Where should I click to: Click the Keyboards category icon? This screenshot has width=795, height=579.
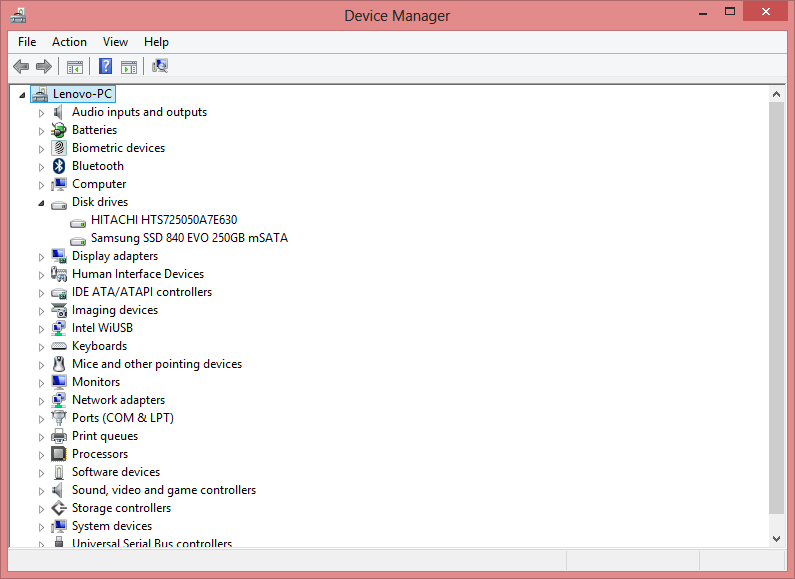(59, 346)
